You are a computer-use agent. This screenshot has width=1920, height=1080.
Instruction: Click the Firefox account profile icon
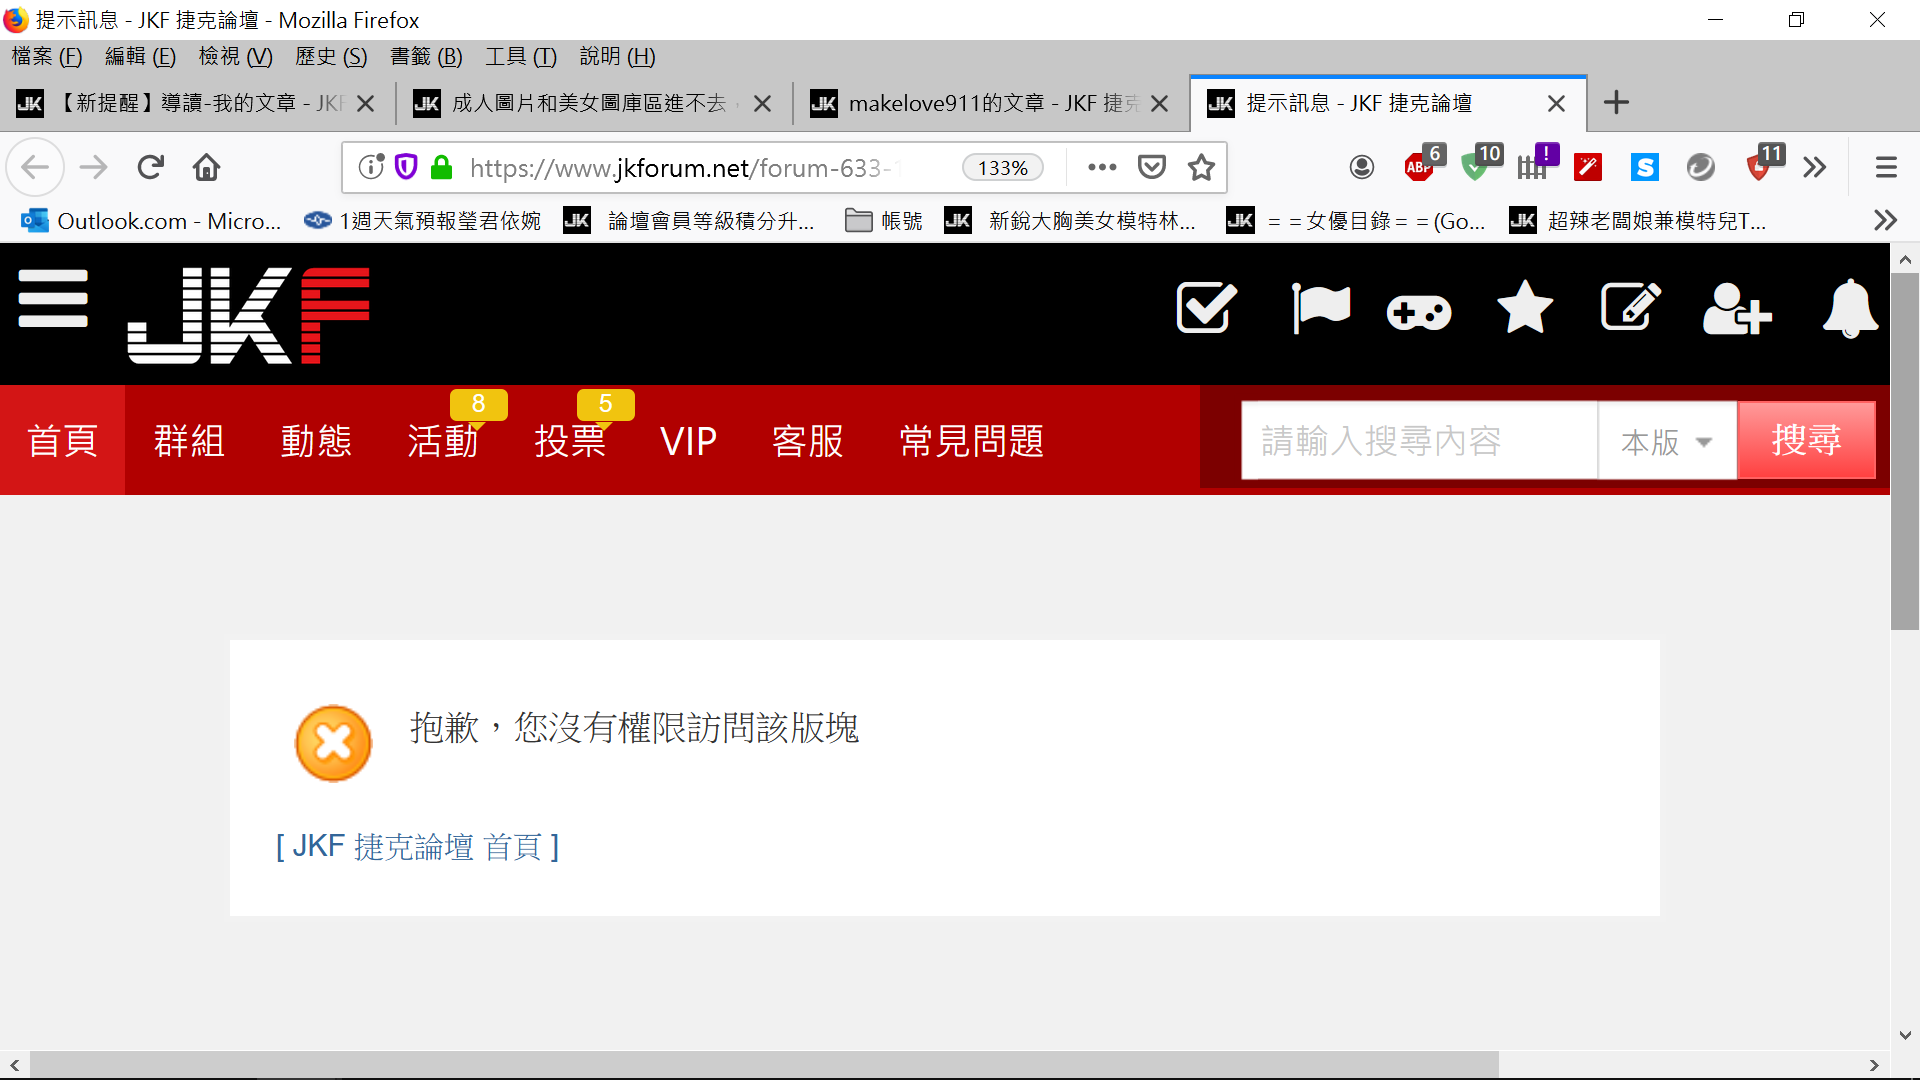click(1362, 167)
